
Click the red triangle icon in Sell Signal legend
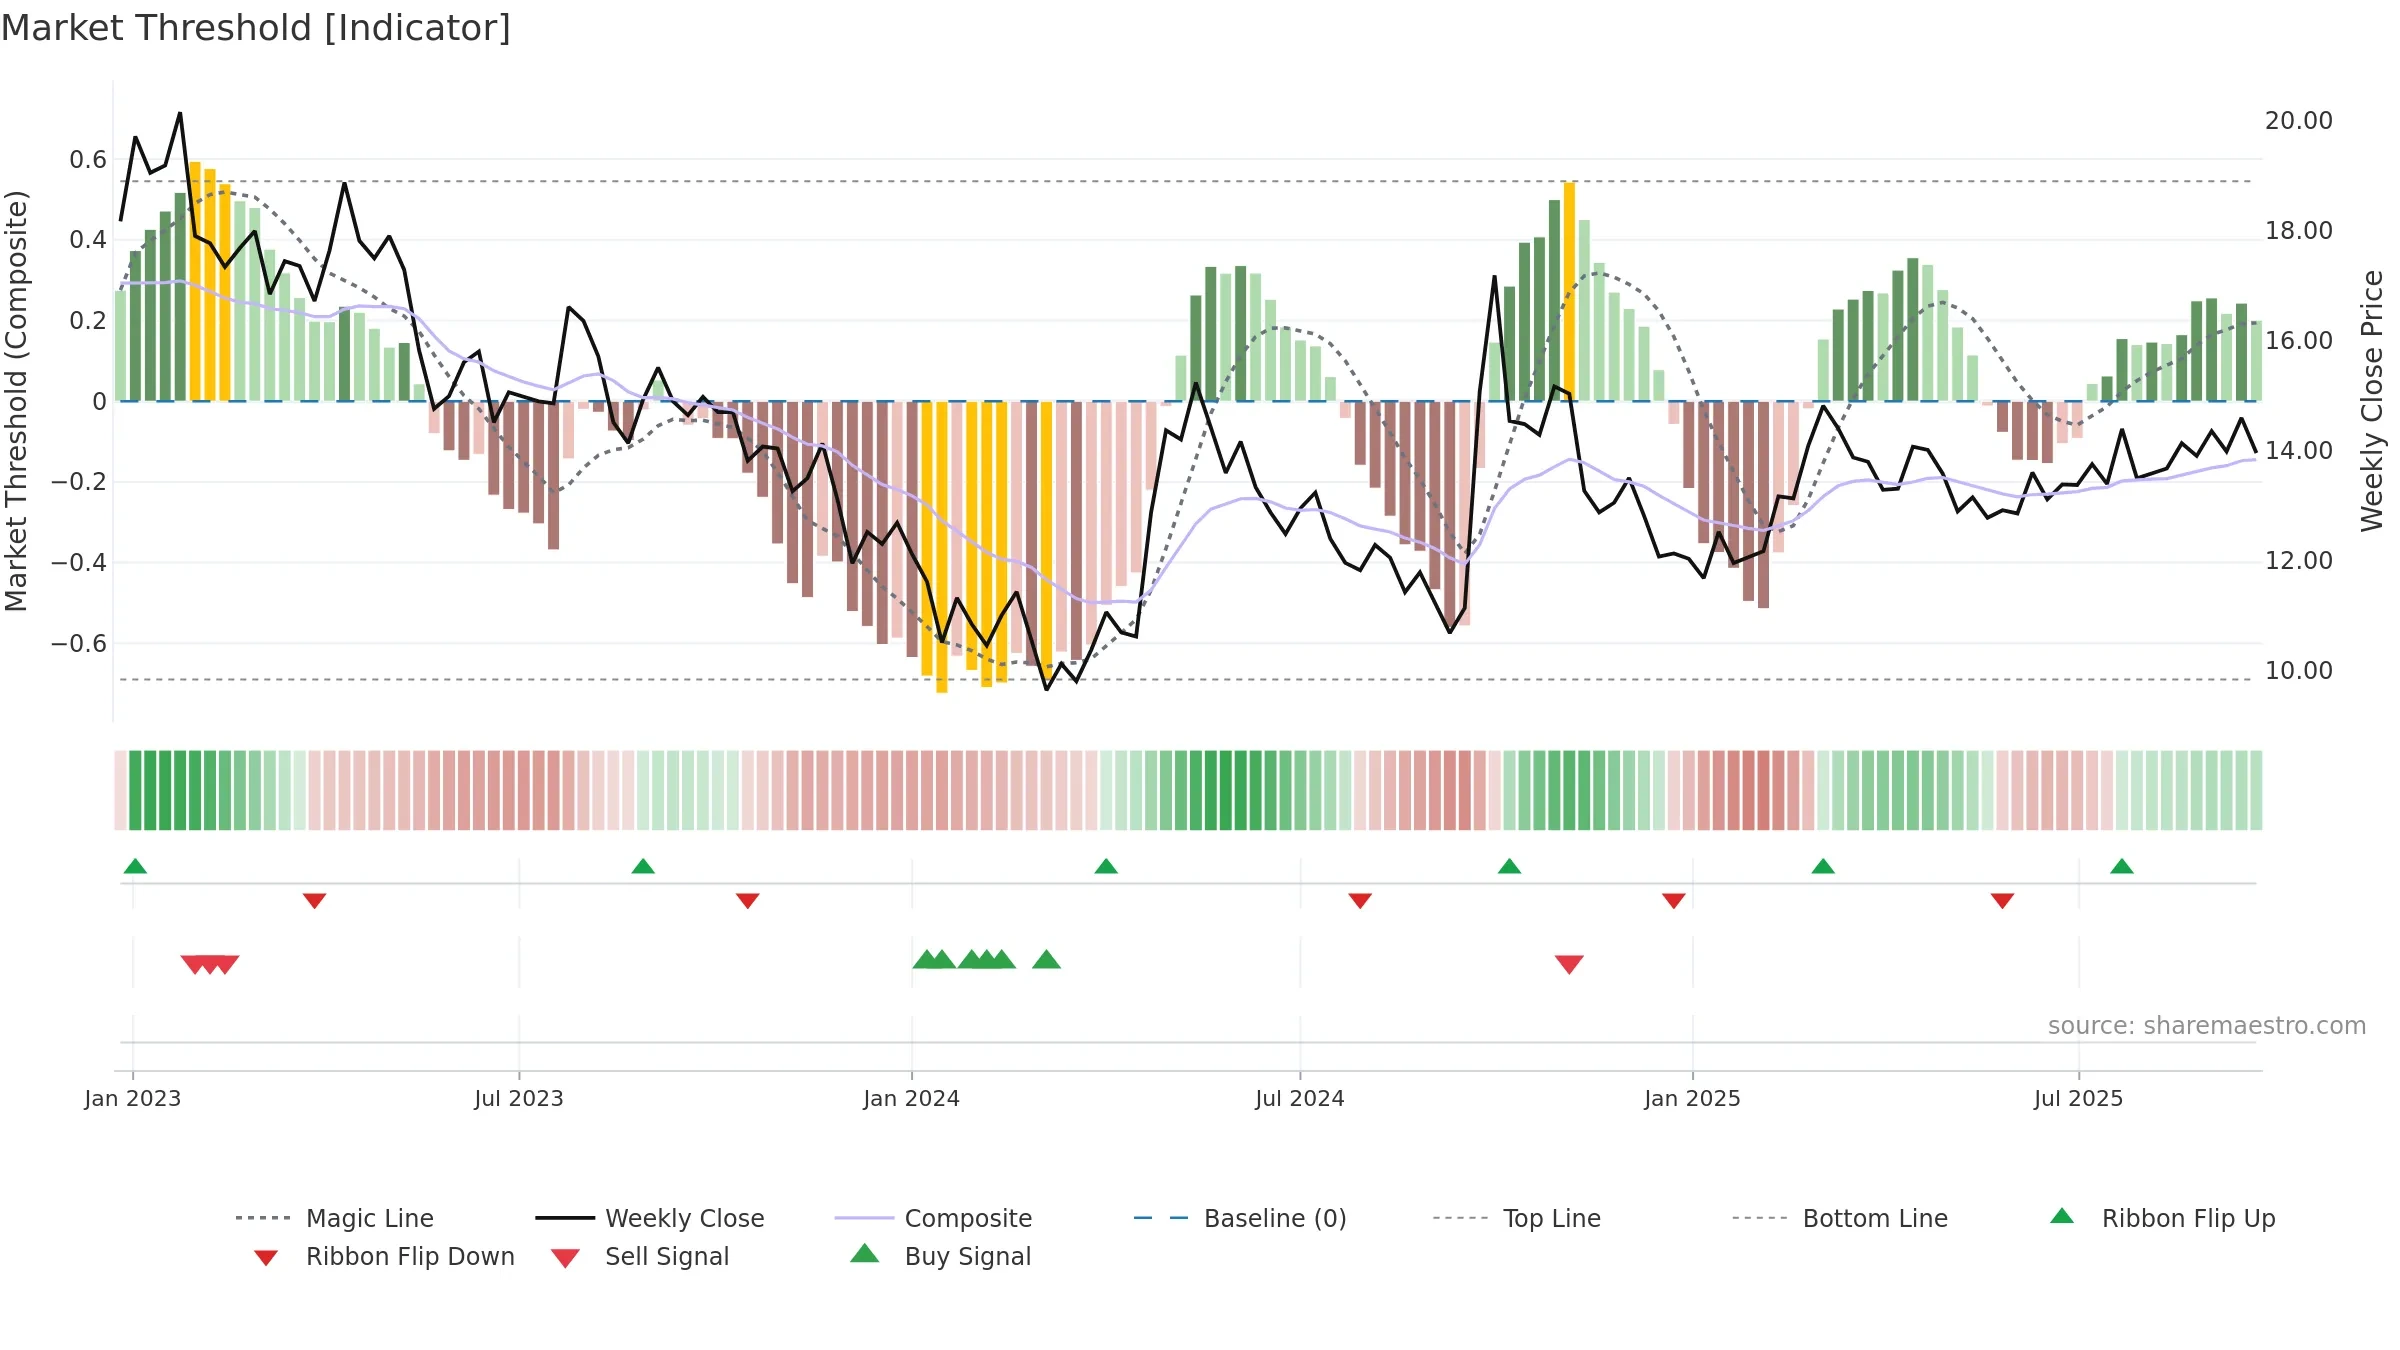565,1258
